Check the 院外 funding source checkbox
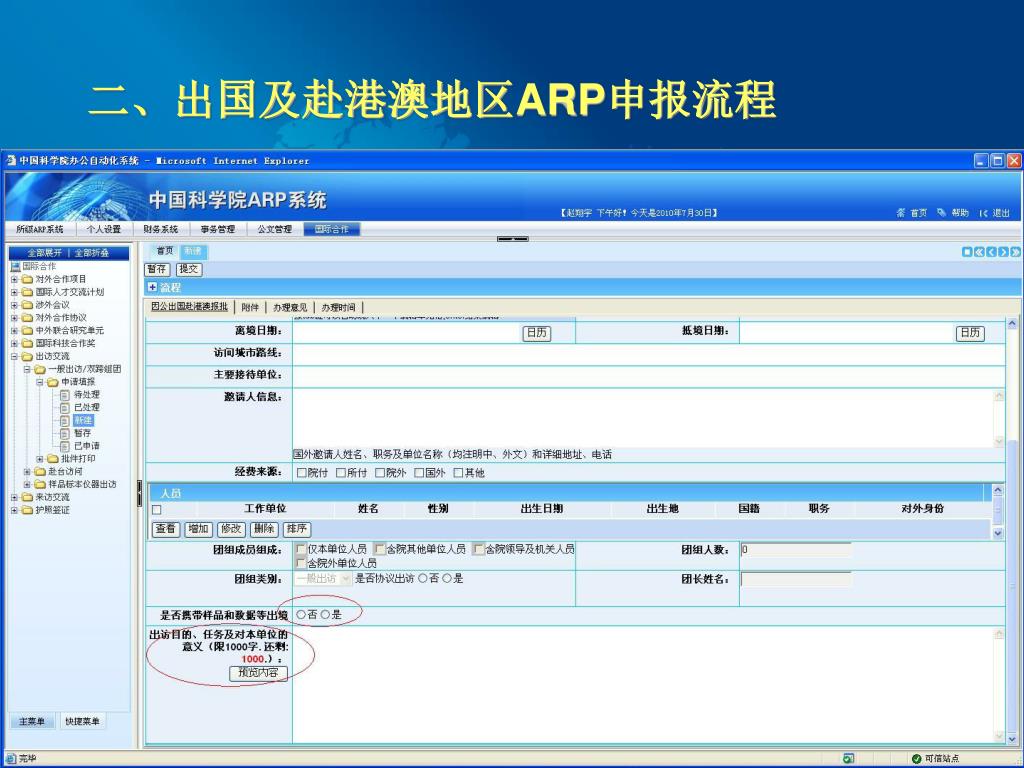The image size is (1024, 768). click(380, 473)
